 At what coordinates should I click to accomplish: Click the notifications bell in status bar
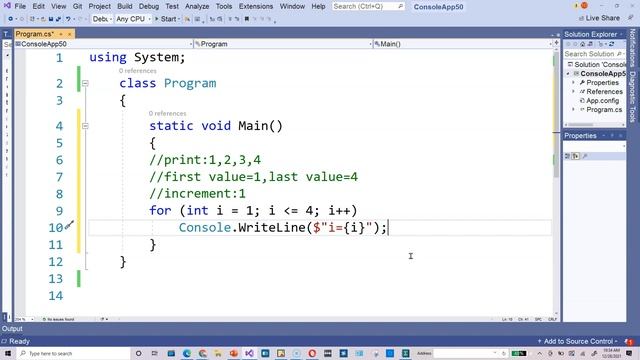click(x=629, y=341)
